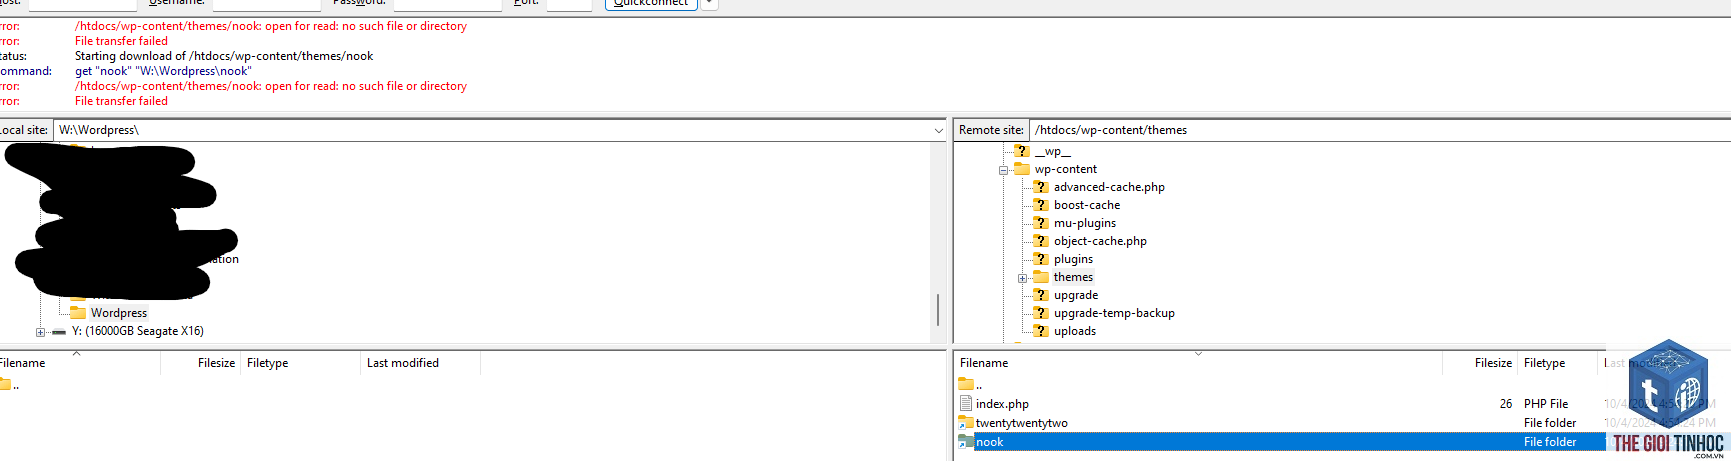1731x461 pixels.
Task: Select upgrade-temp-backup in the remote tree
Action: (x=1114, y=313)
